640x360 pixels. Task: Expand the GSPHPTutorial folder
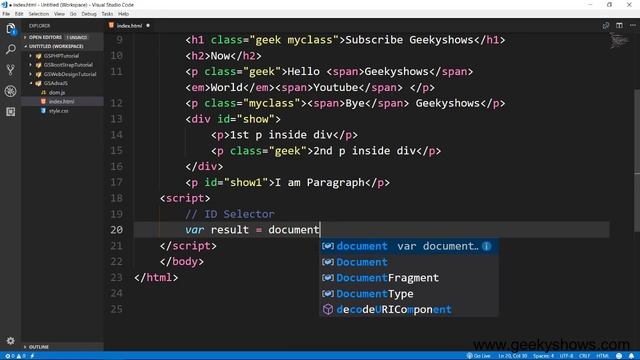[x=61, y=56]
